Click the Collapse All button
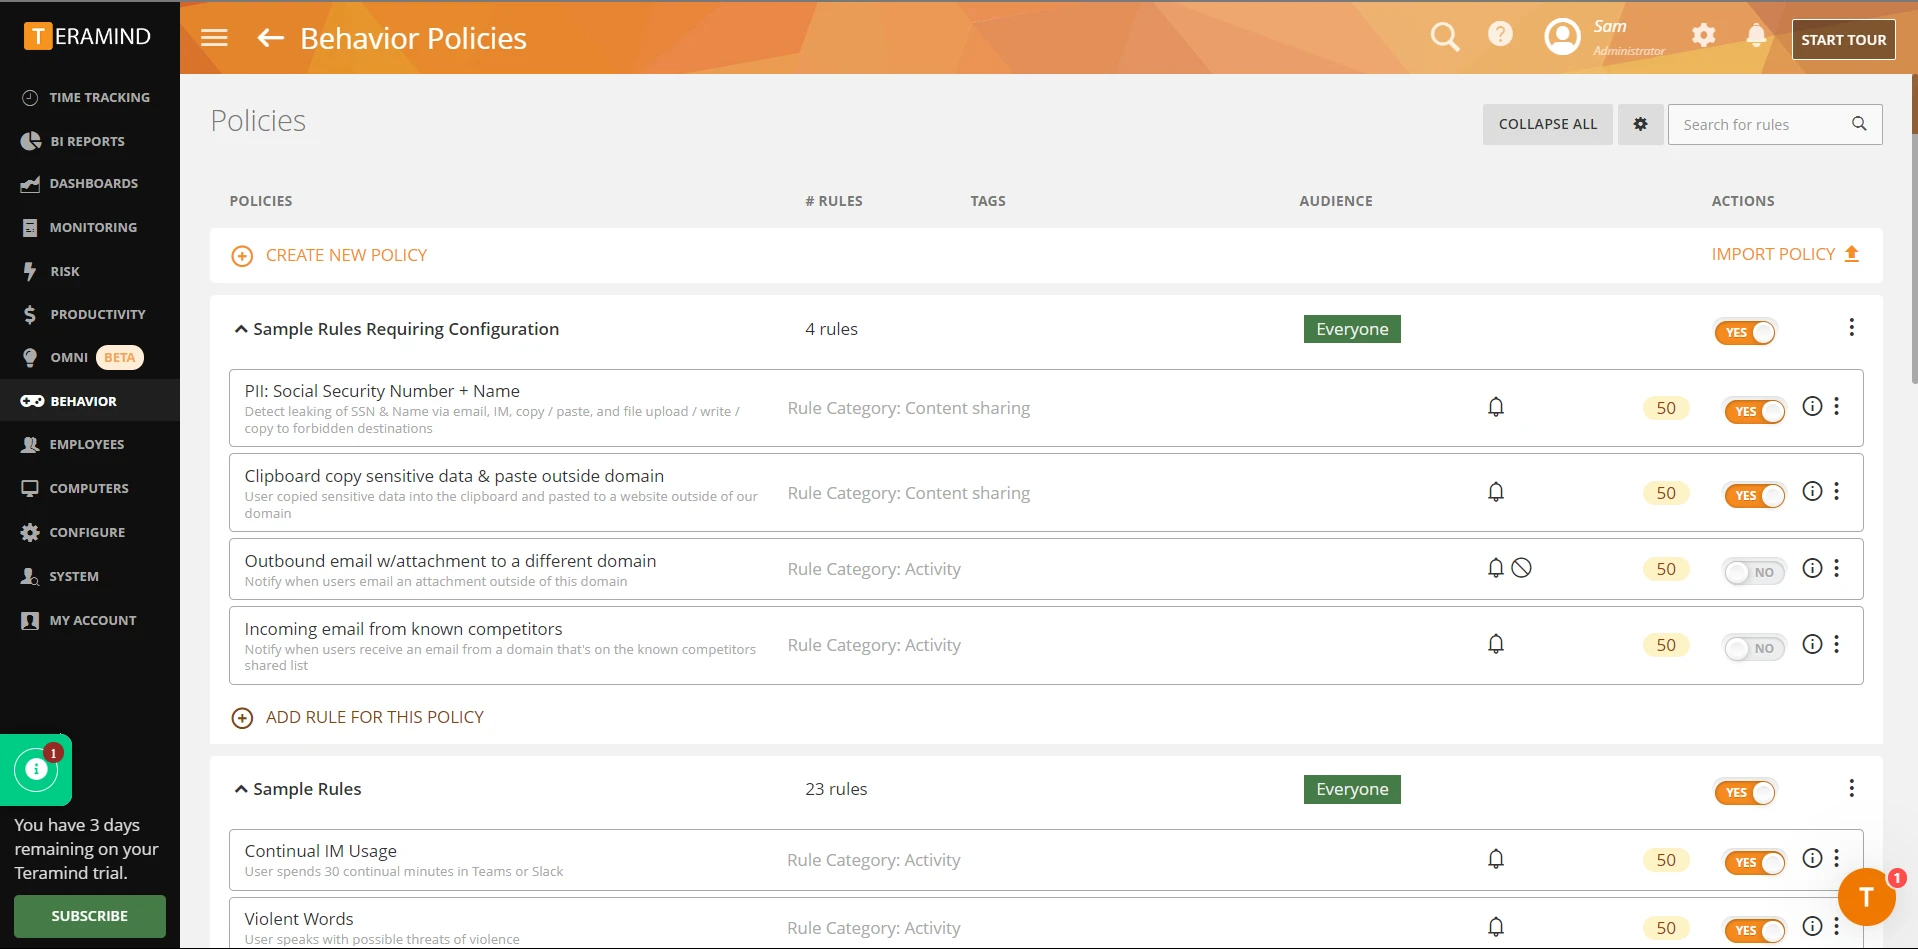 [1547, 124]
